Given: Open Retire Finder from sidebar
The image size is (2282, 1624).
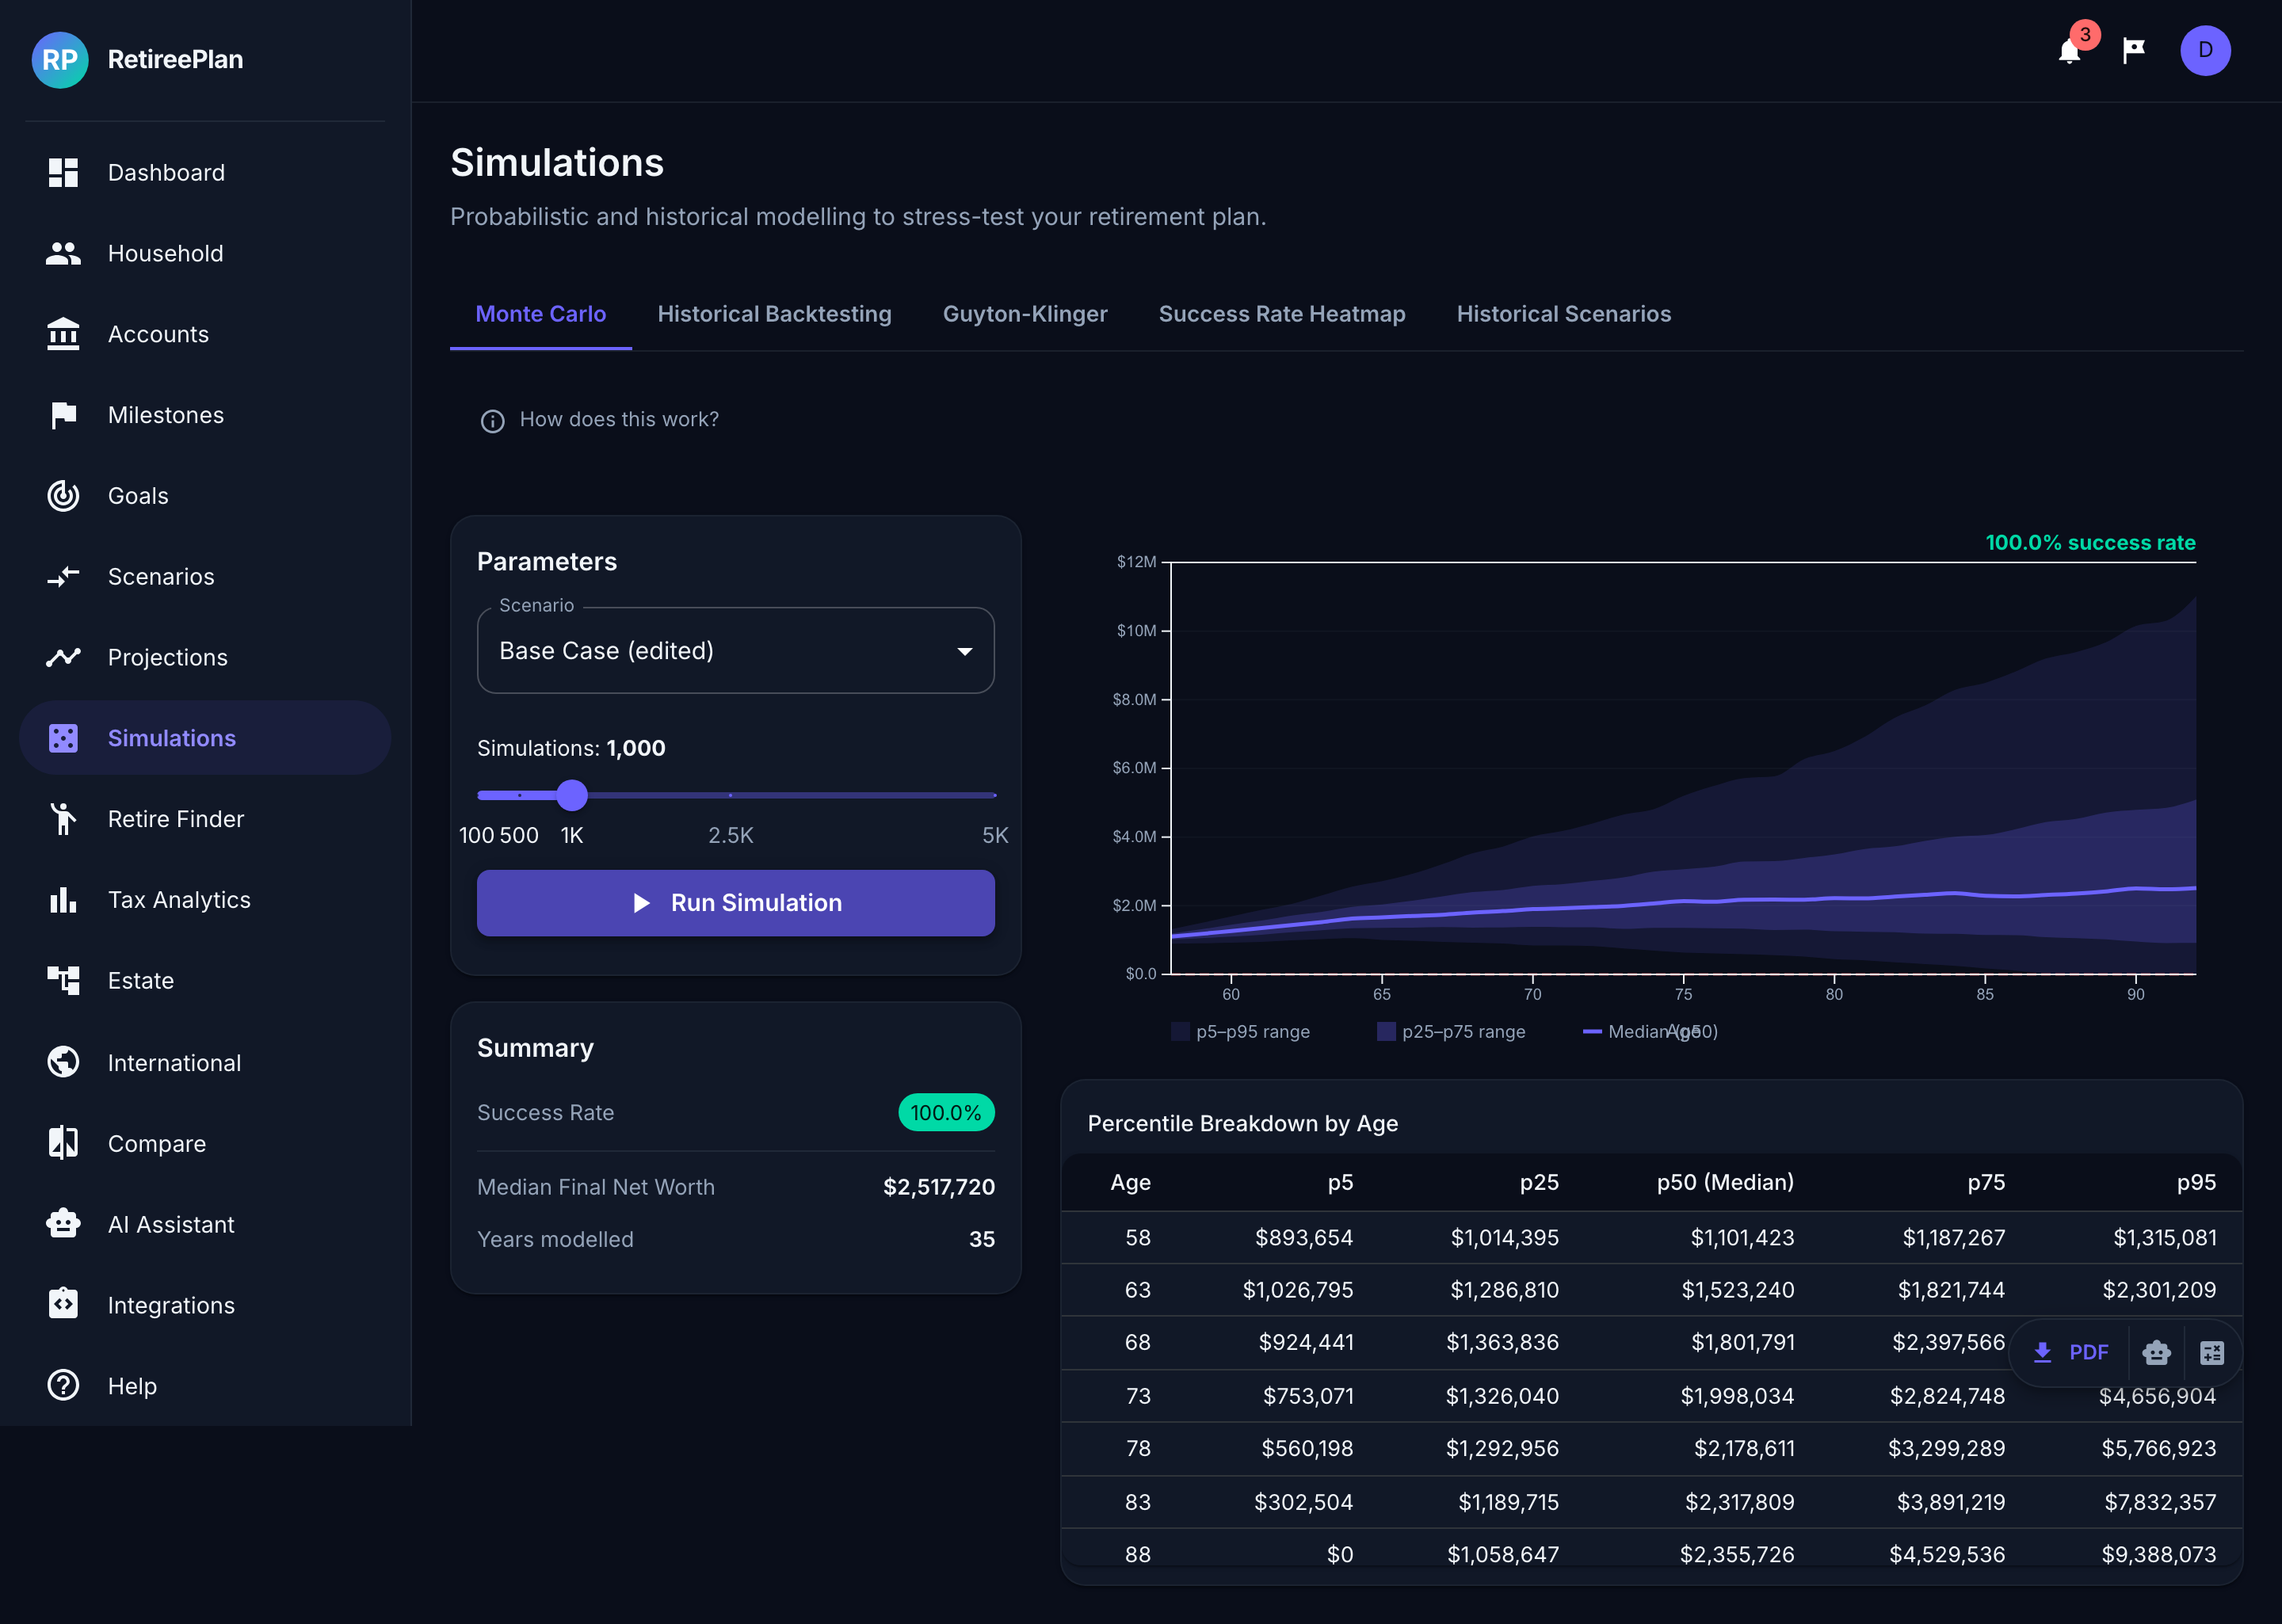Looking at the screenshot, I should [175, 819].
